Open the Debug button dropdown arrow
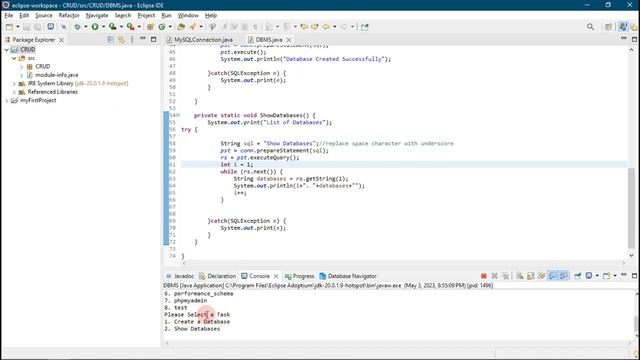The height and width of the screenshot is (360, 640). click(85, 27)
